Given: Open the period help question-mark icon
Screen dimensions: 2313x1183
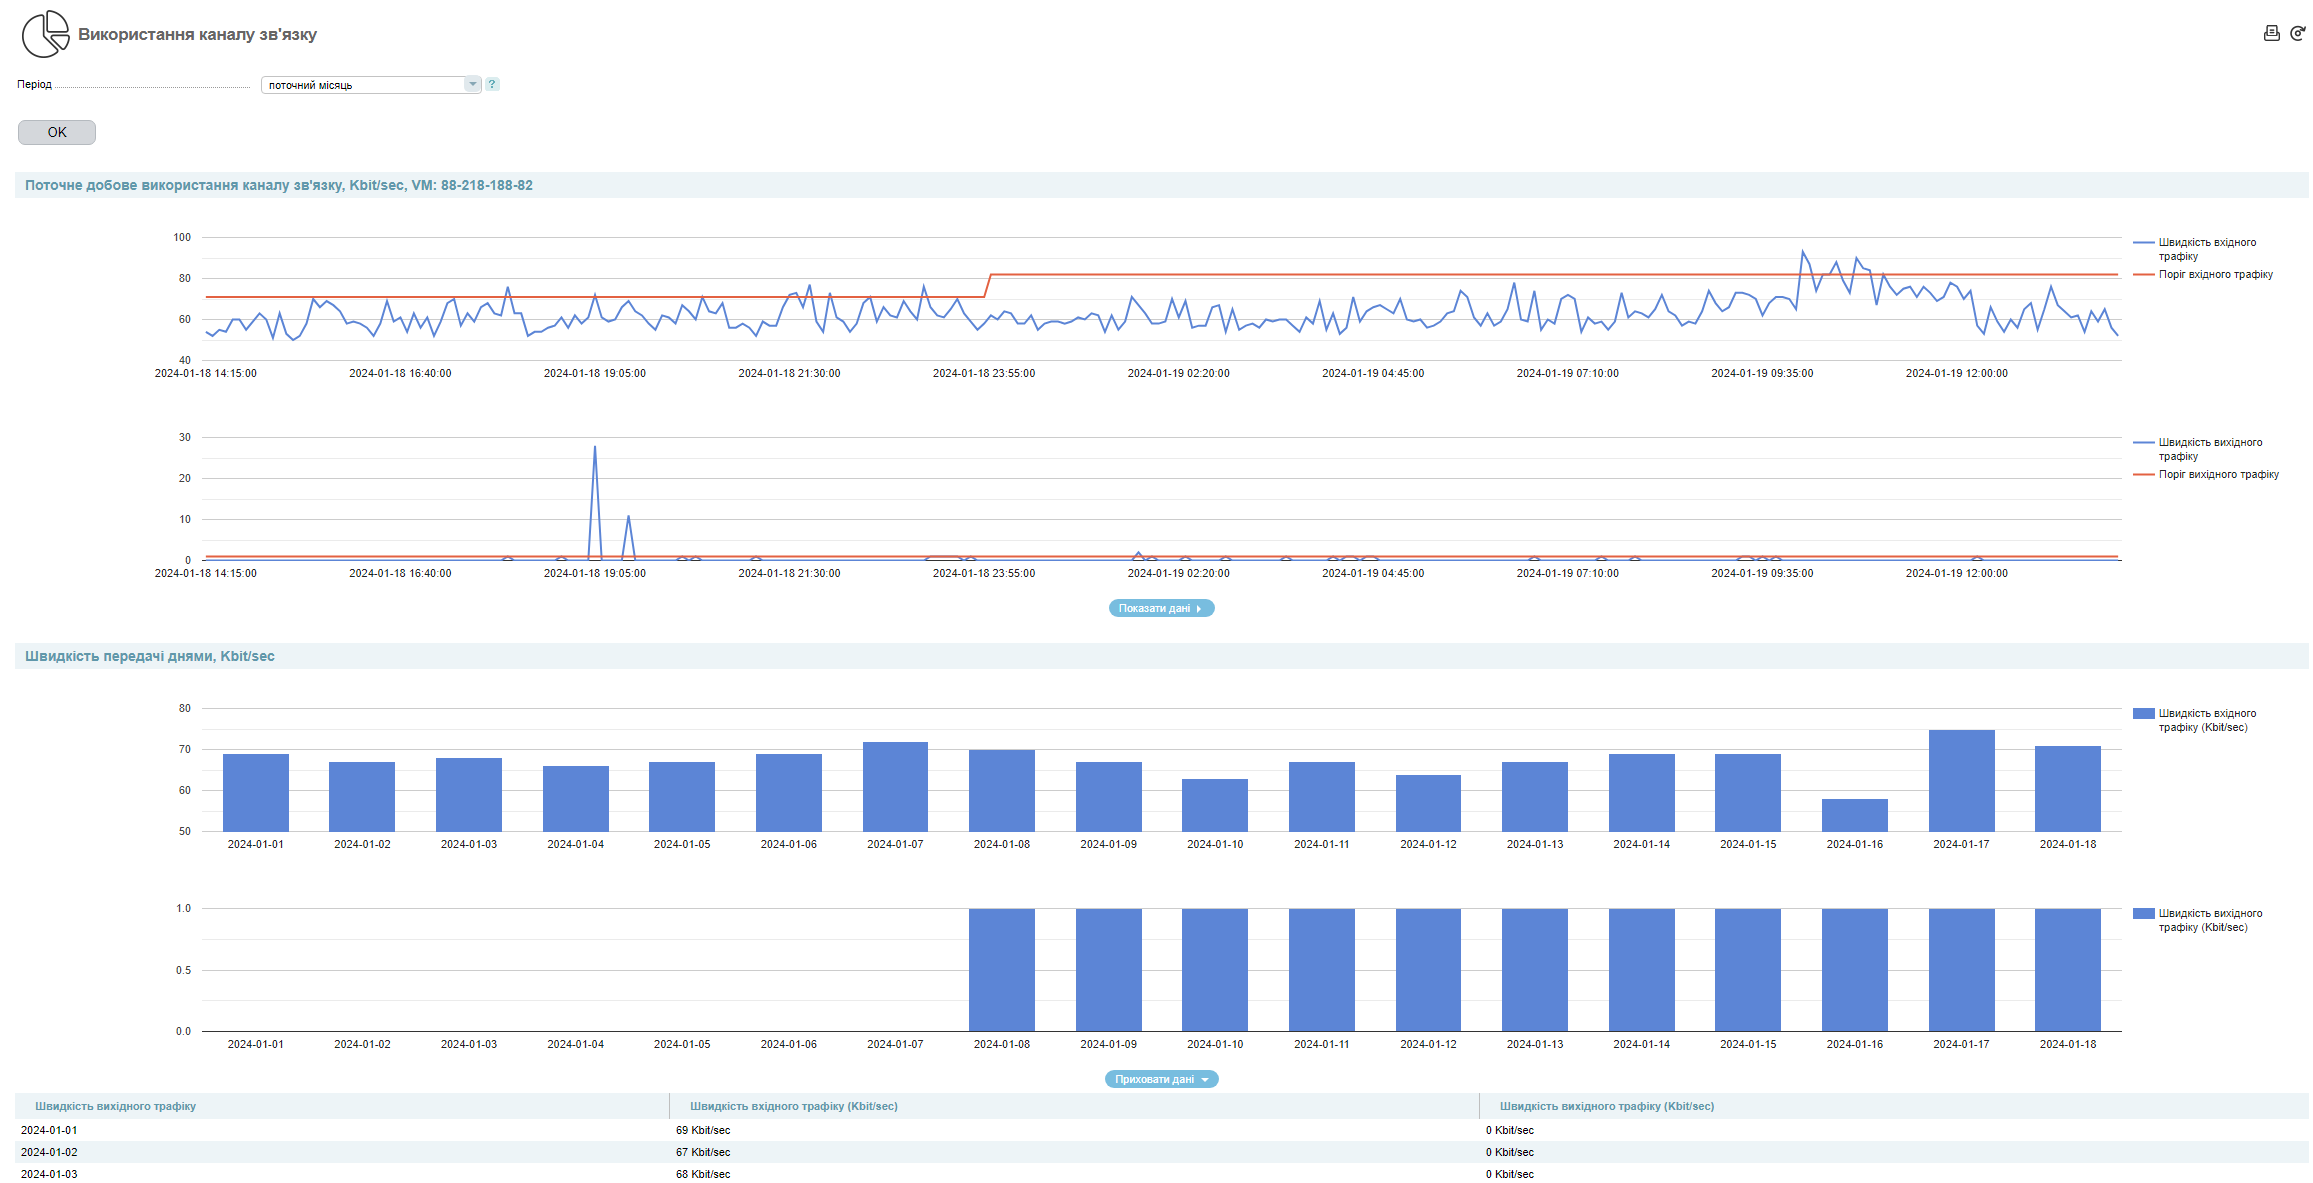Looking at the screenshot, I should [x=492, y=84].
